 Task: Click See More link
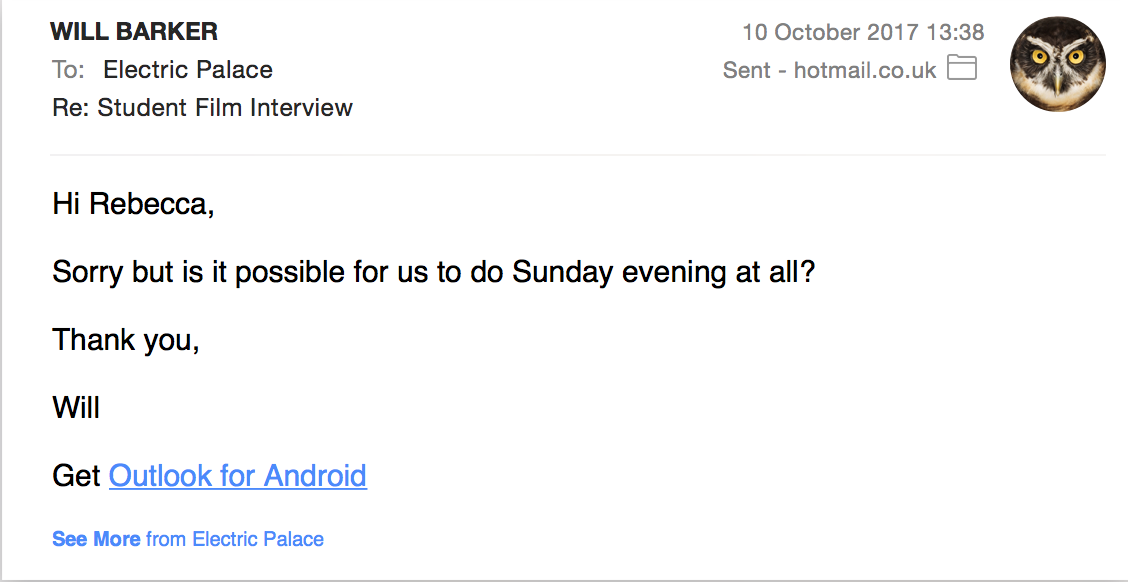[x=96, y=539]
